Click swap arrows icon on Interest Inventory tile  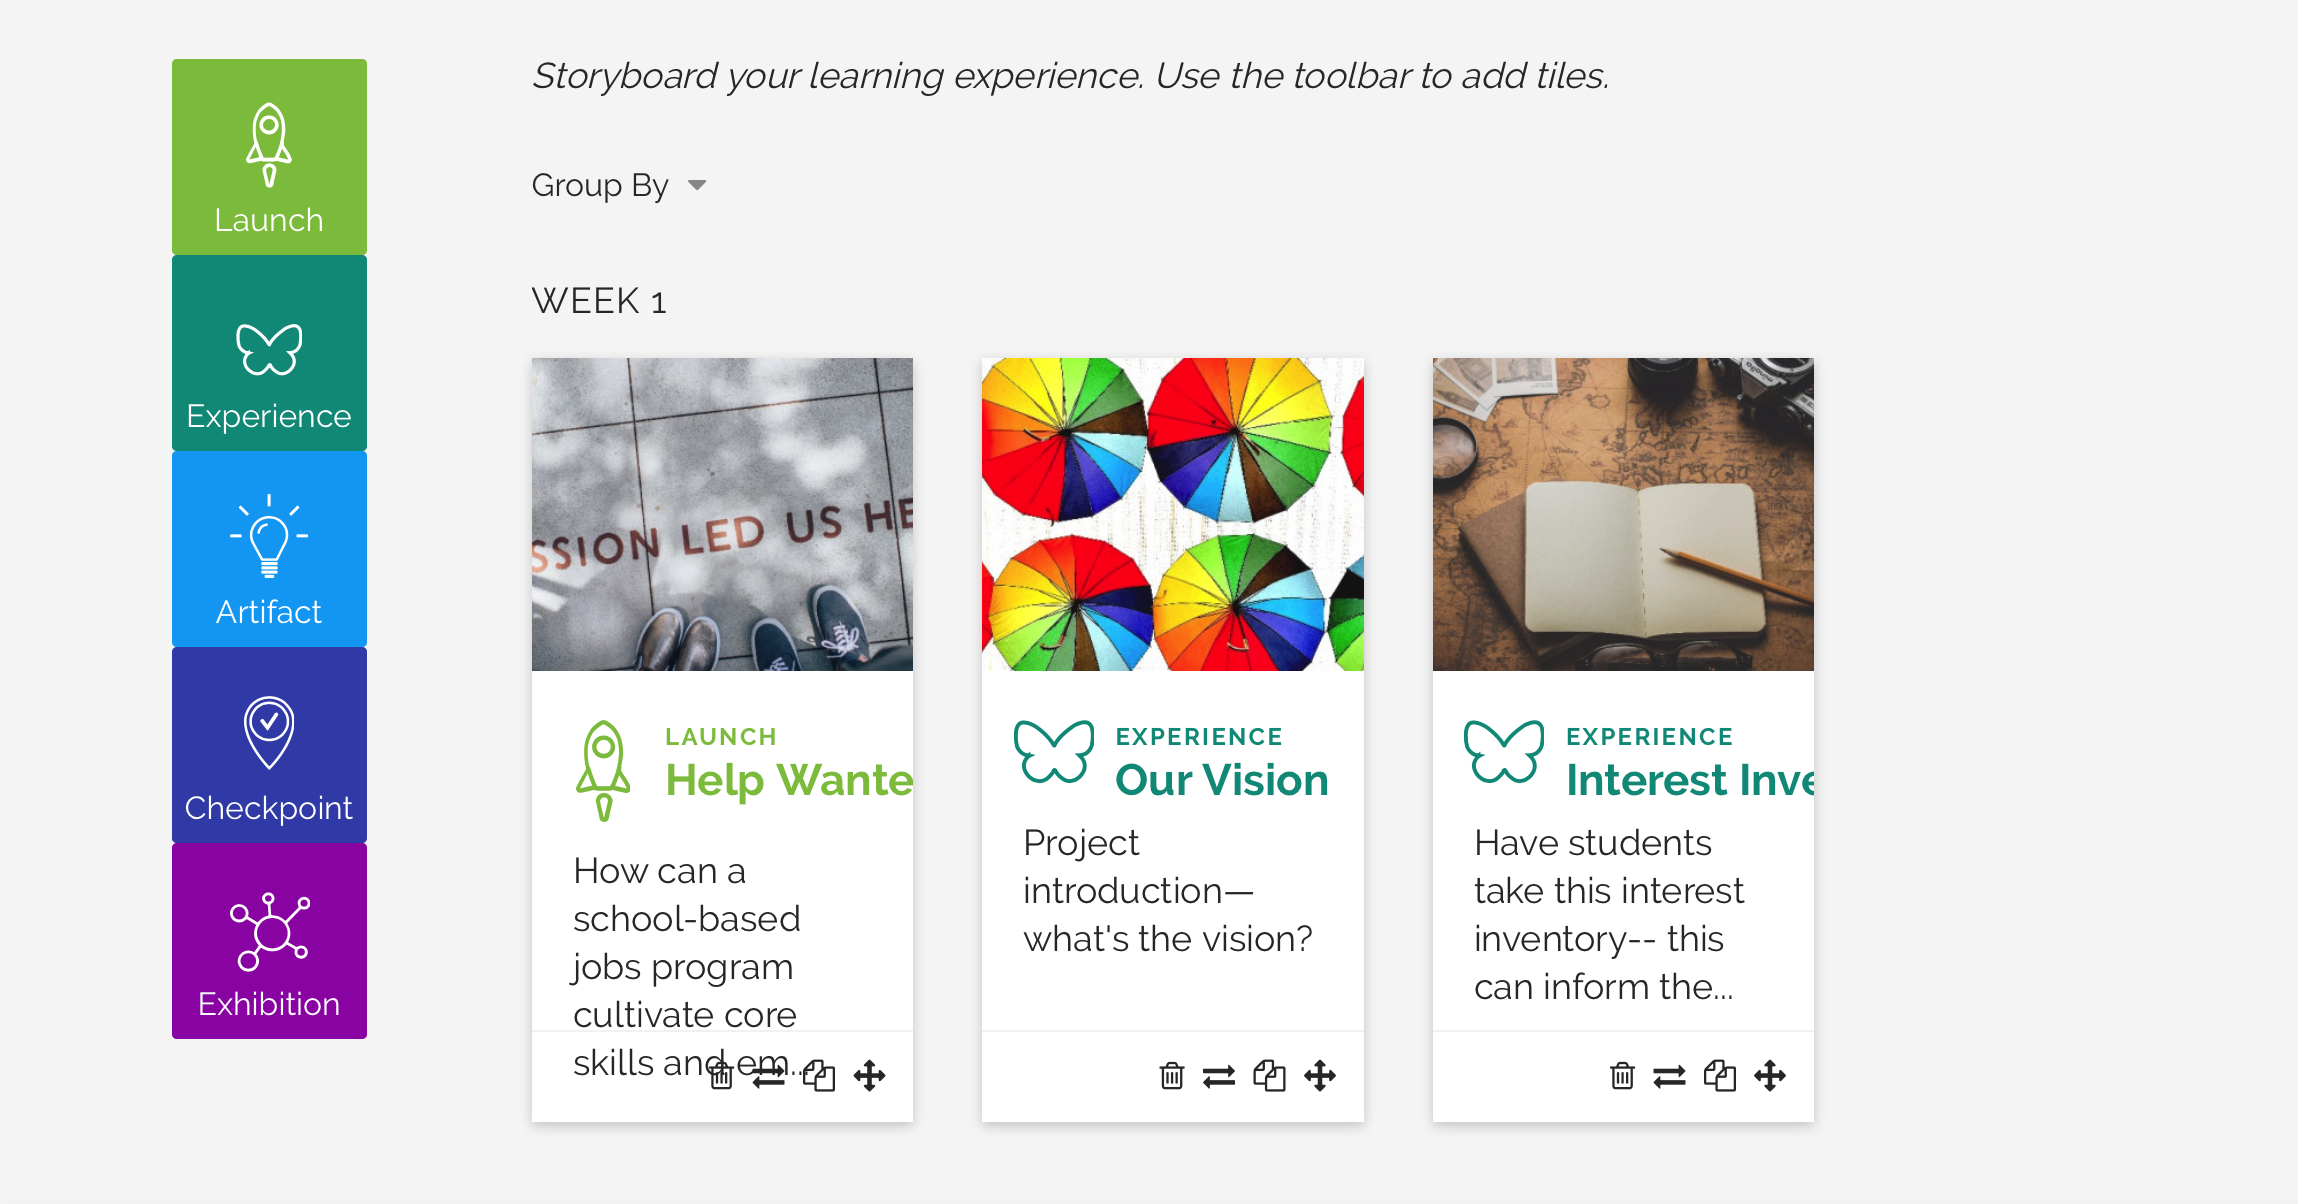click(x=1669, y=1076)
